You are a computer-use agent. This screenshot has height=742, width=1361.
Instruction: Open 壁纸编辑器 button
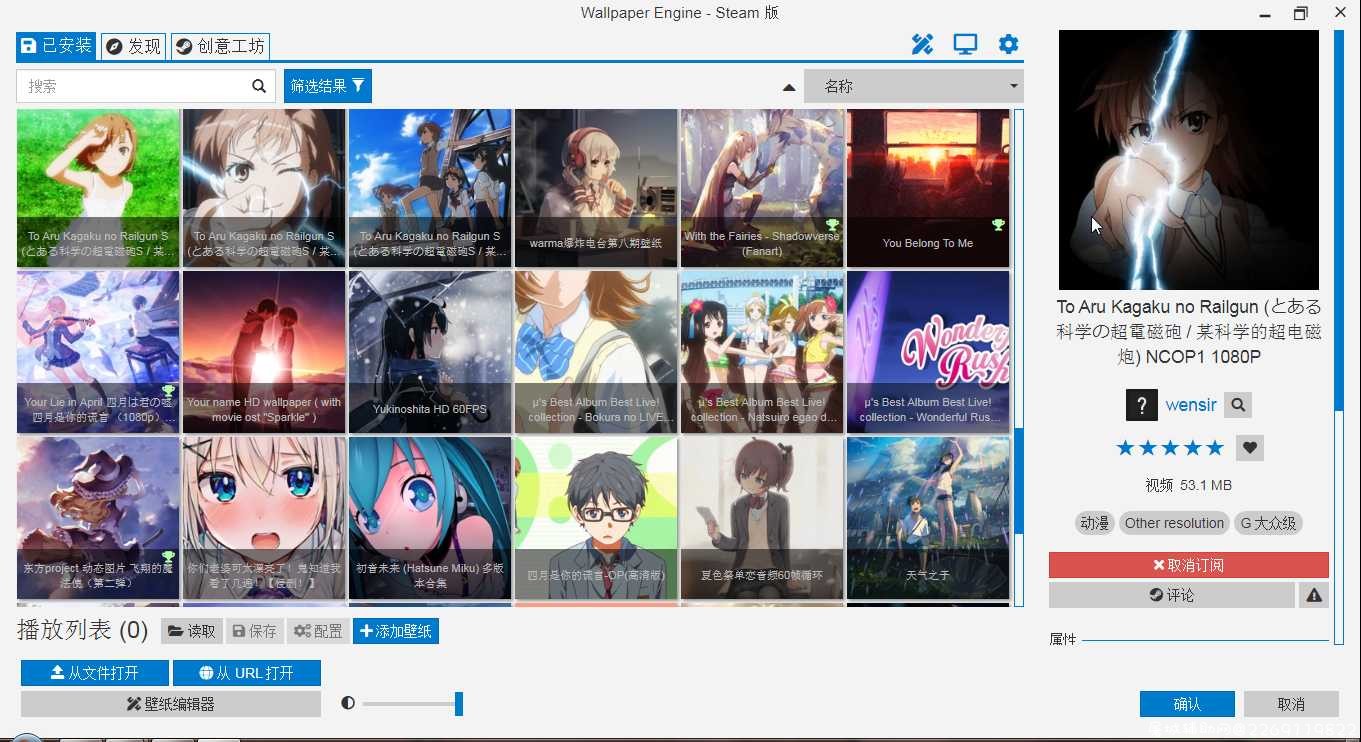[171, 704]
